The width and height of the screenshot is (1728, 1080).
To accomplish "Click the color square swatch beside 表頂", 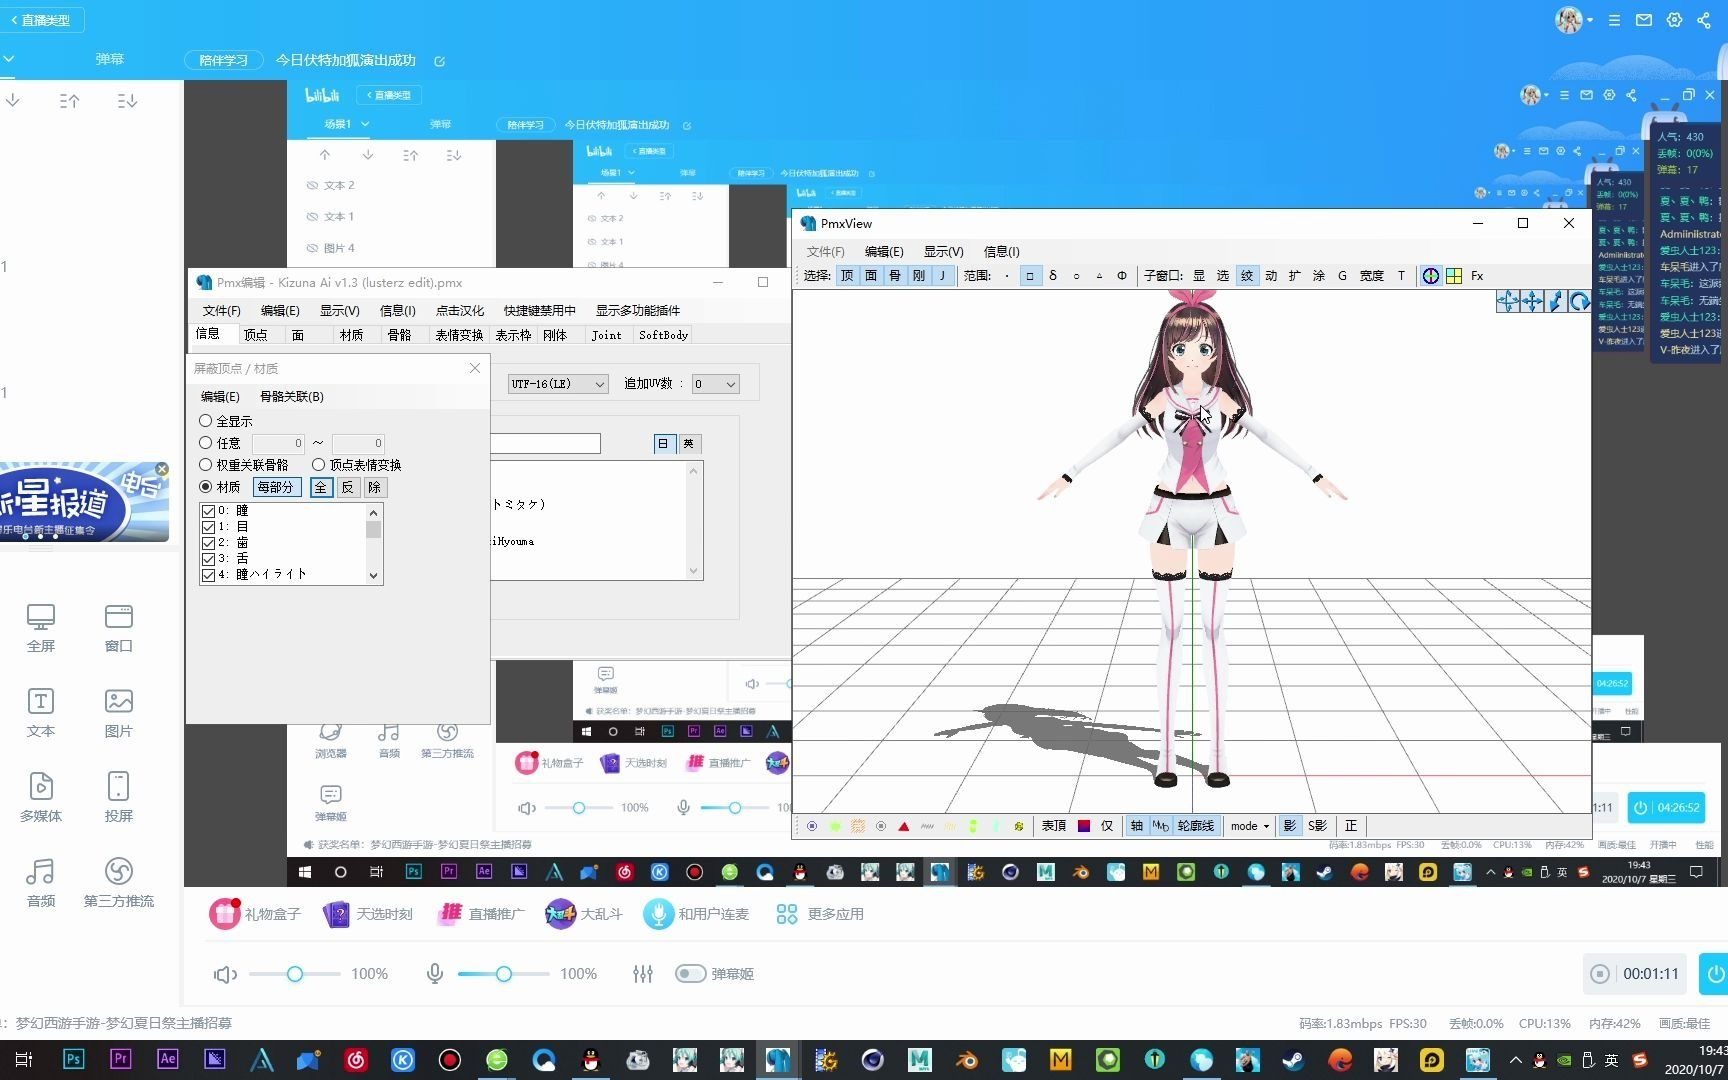I will click(1083, 826).
